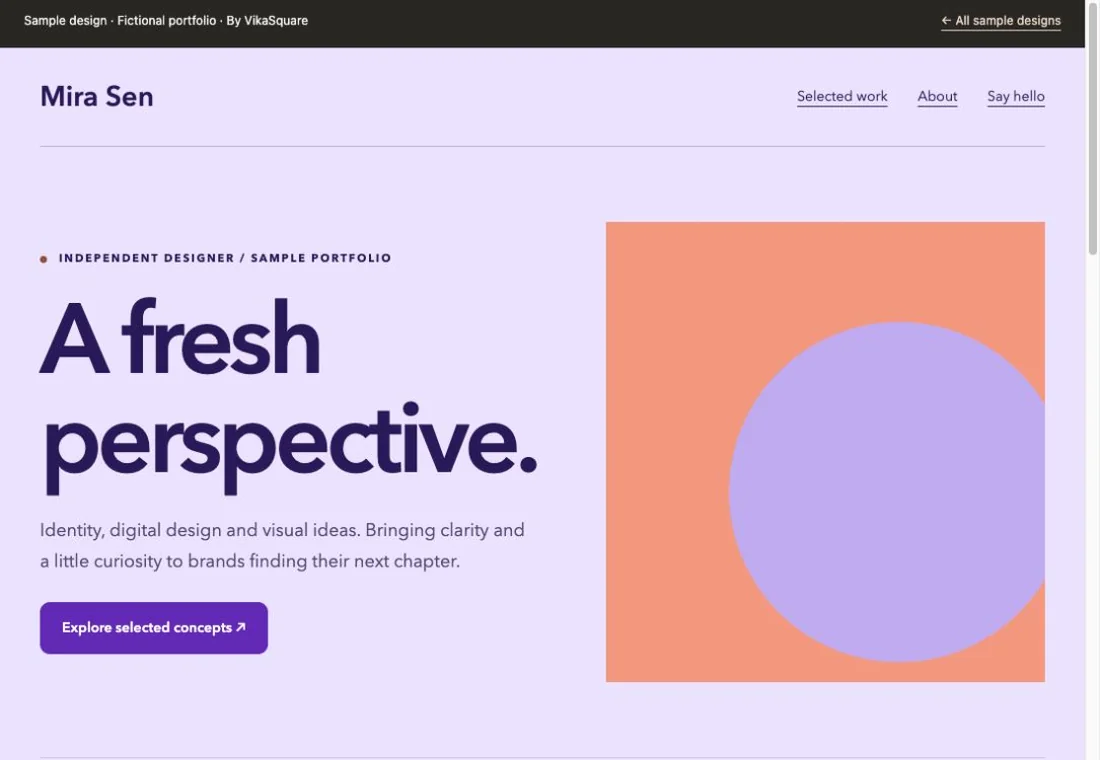The width and height of the screenshot is (1100, 760).
Task: Click "Independent Designer / Sample Portfolio" label
Action: 224,258
